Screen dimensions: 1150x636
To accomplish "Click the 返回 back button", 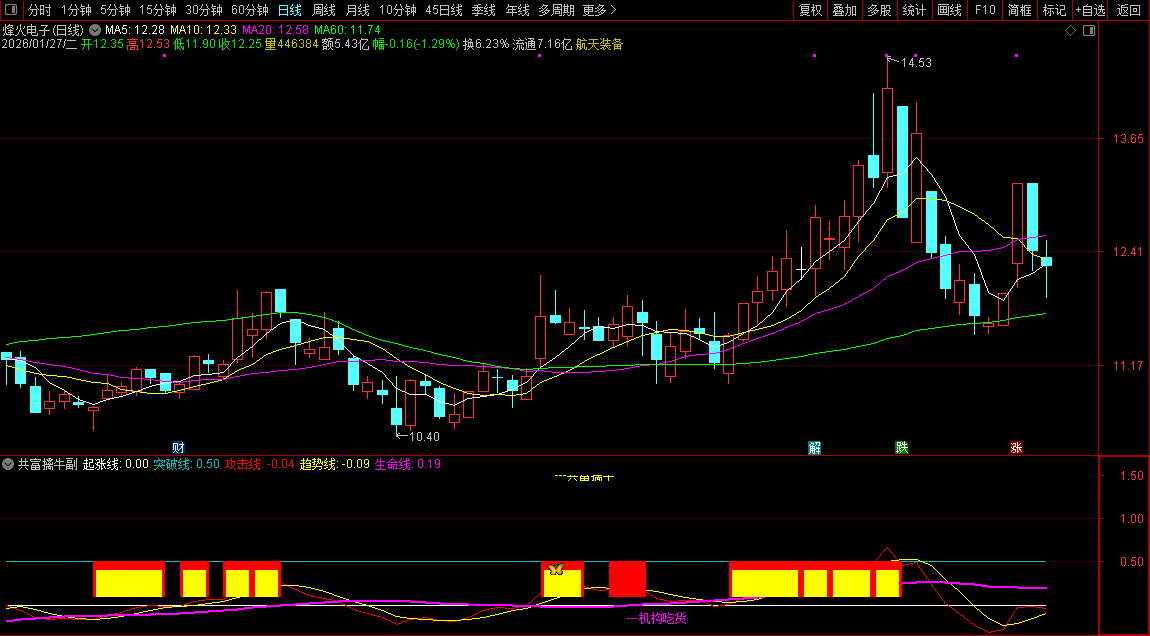I will coord(1129,10).
